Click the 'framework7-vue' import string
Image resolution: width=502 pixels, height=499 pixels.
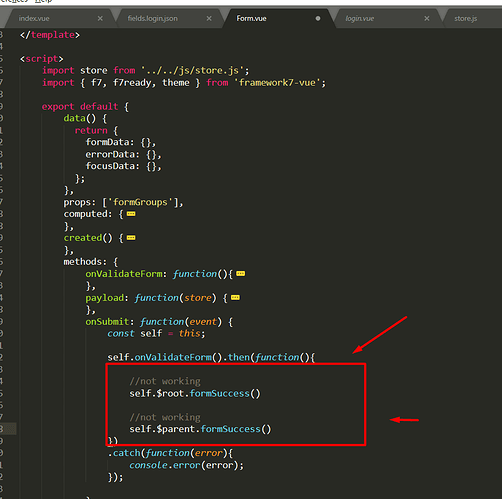277,82
